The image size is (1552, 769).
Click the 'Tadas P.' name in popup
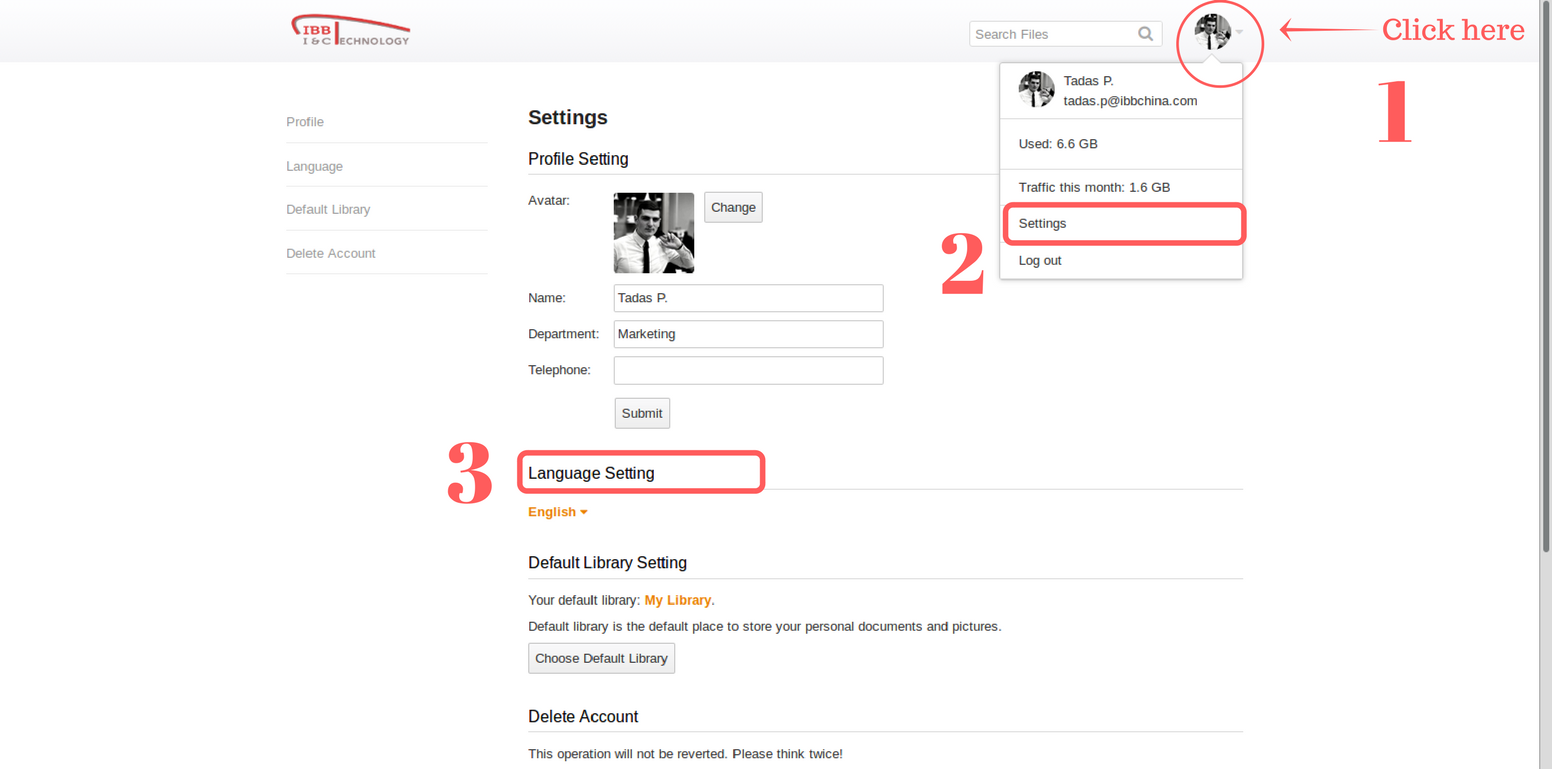tap(1089, 81)
